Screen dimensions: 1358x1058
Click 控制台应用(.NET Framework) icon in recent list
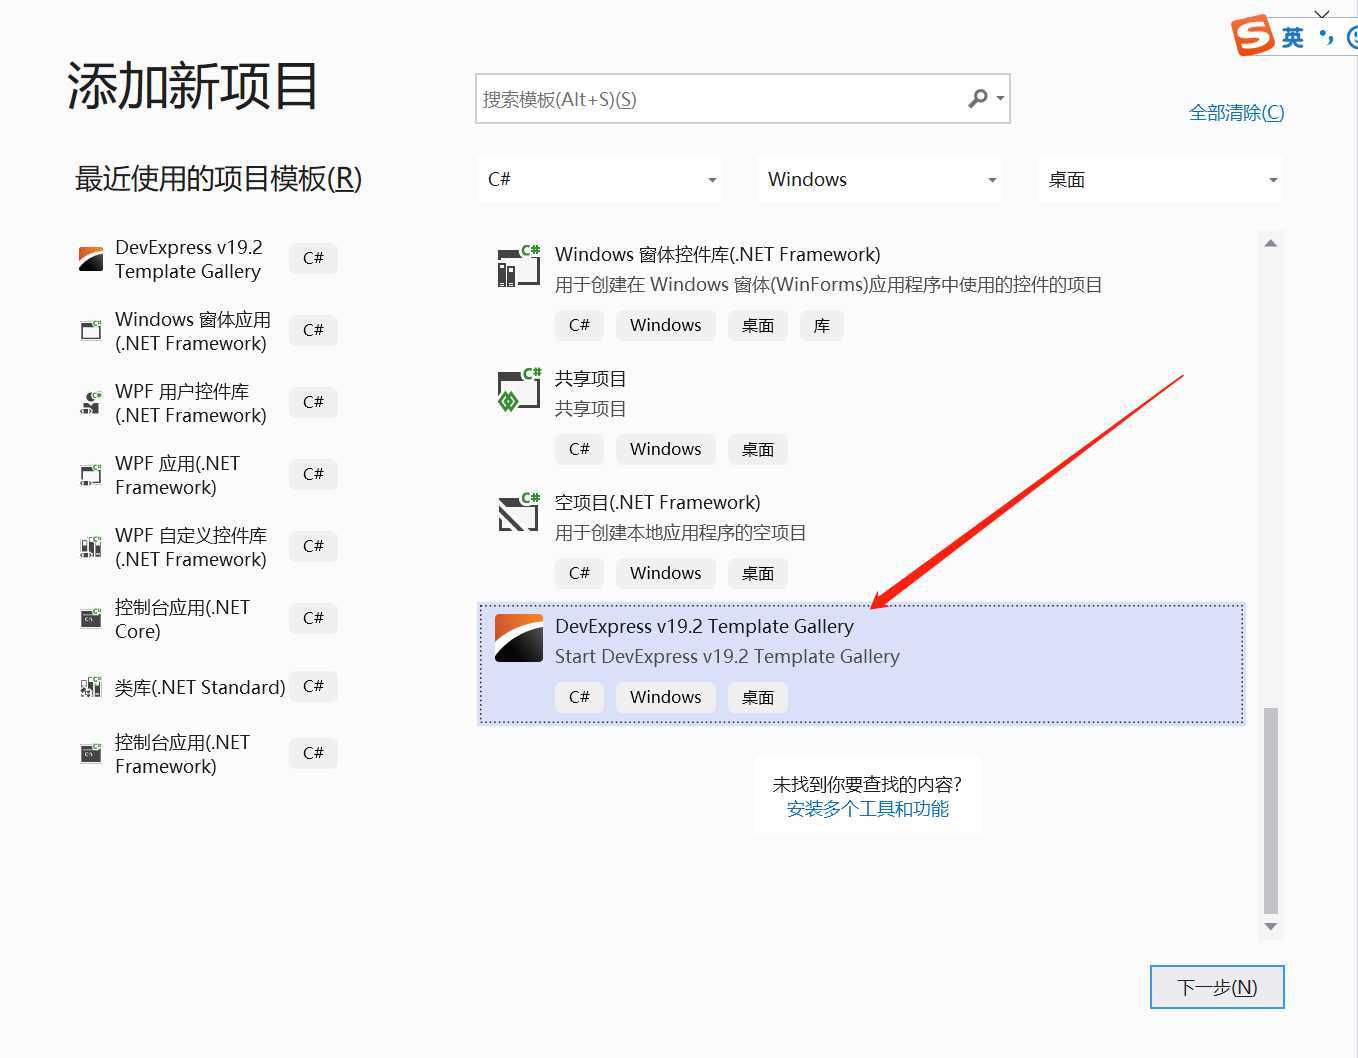point(91,753)
